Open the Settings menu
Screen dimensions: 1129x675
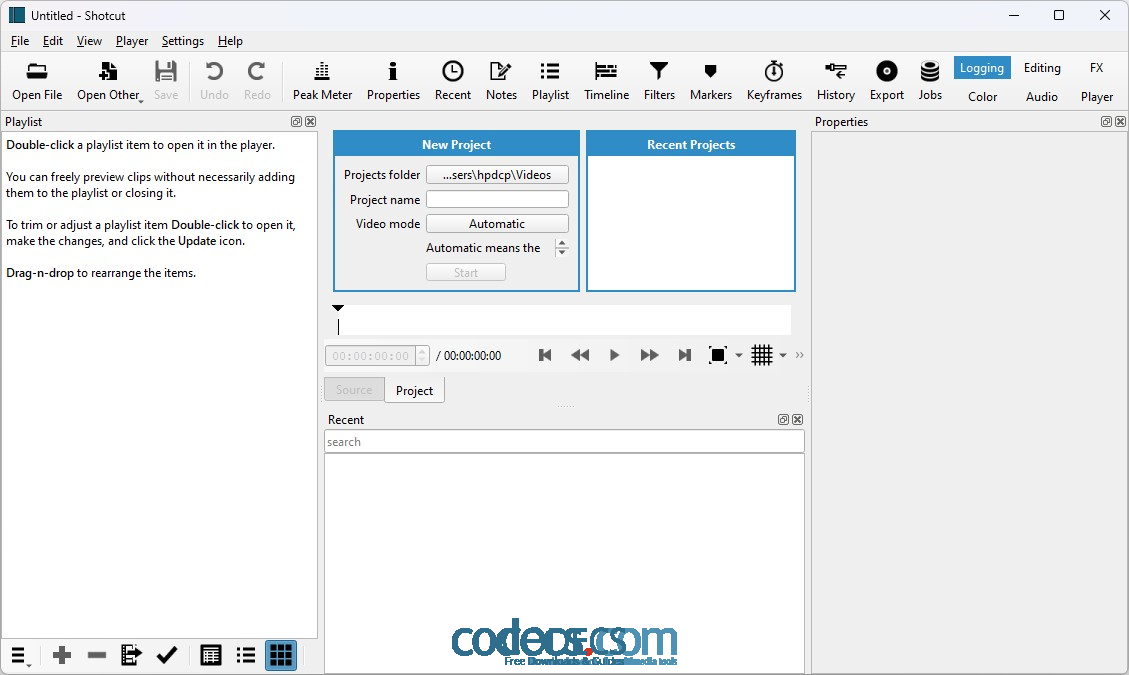(182, 41)
